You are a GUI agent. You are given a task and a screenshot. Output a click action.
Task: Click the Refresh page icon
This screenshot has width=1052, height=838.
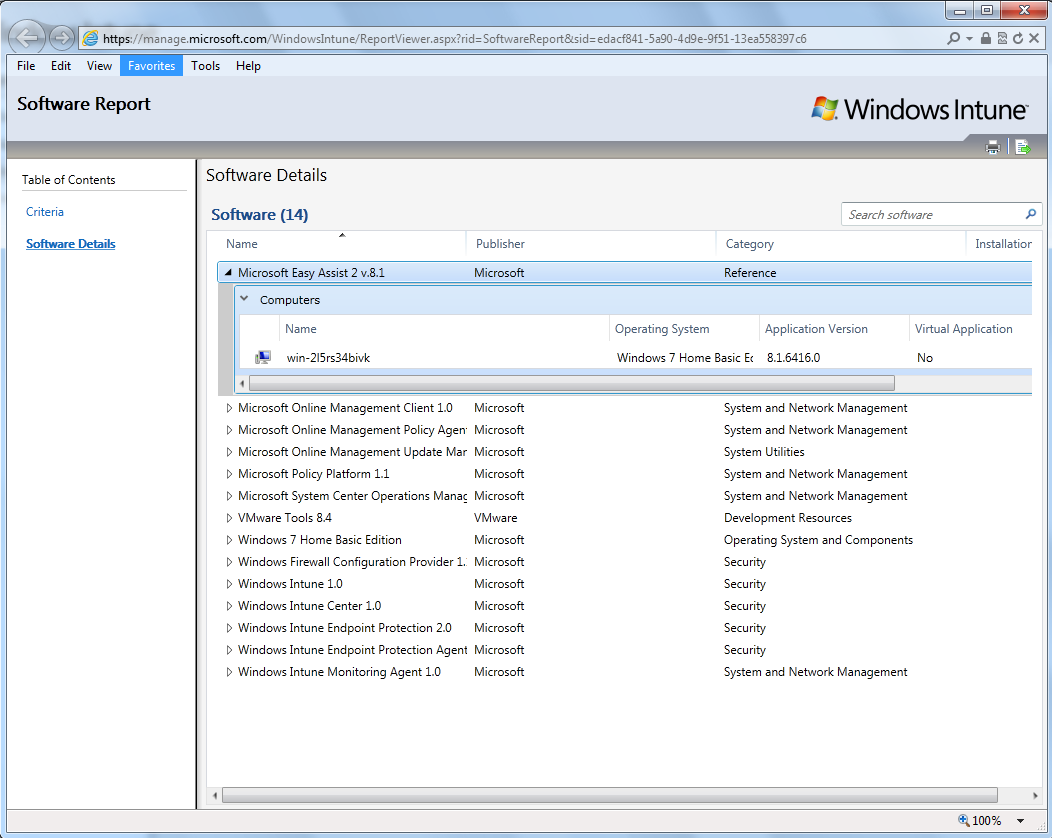pos(1018,39)
